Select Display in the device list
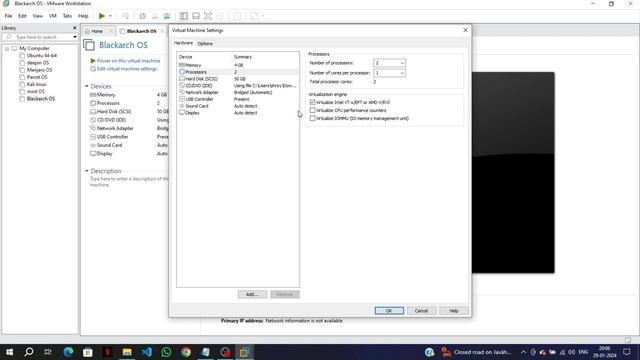The image size is (640, 360). pos(238,113)
